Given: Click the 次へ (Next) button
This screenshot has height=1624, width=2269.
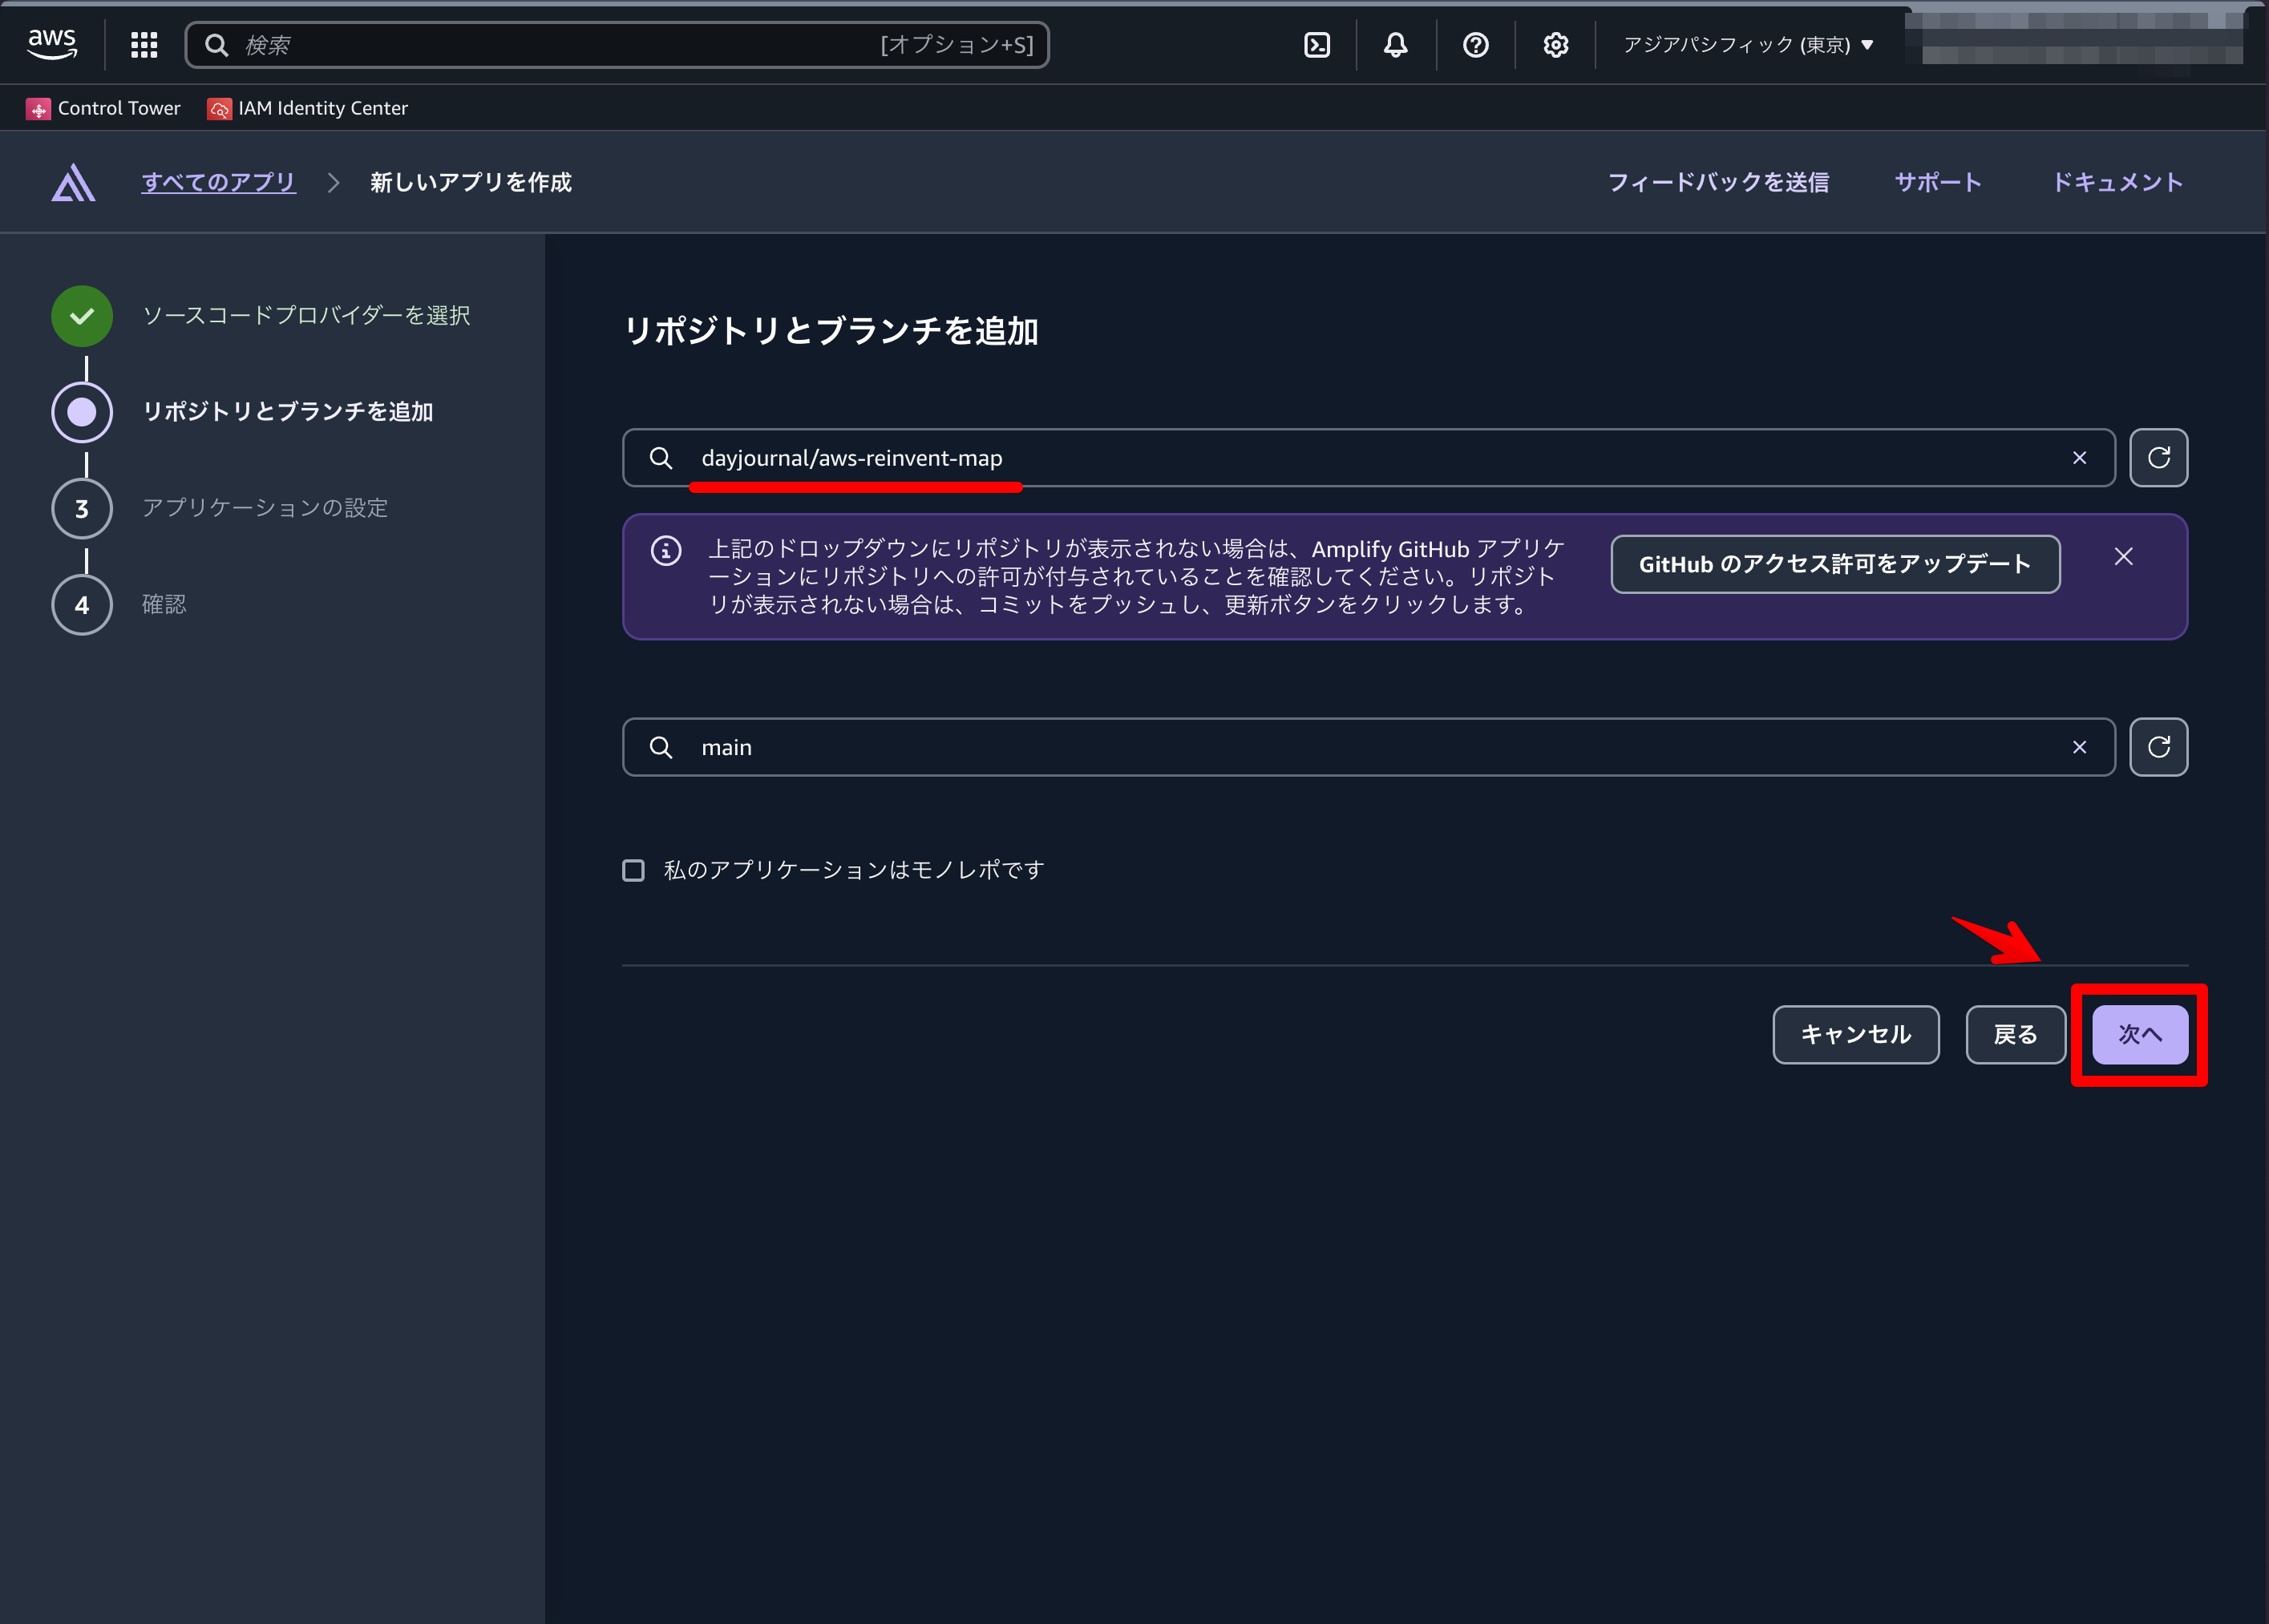Looking at the screenshot, I should tap(2139, 1034).
